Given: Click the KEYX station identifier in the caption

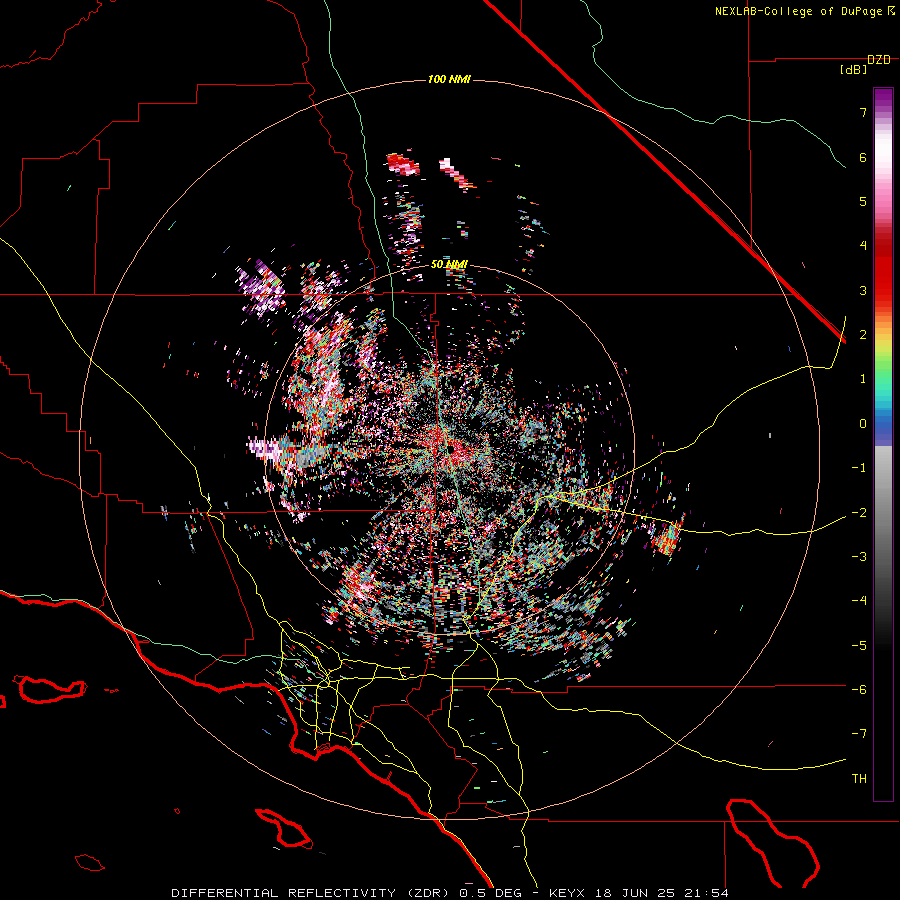Looking at the screenshot, I should 567,893.
